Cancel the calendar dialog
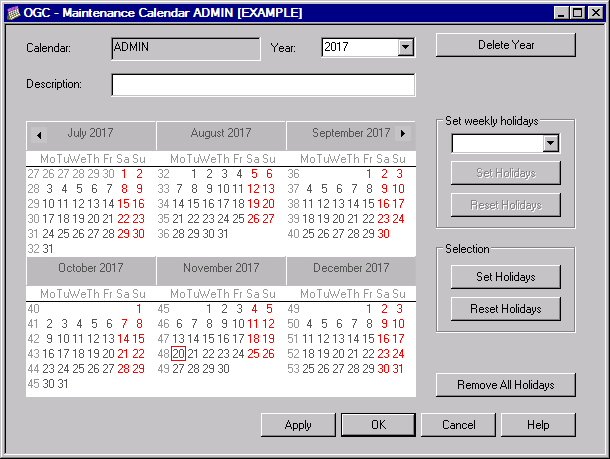This screenshot has width=610, height=459. coord(458,425)
